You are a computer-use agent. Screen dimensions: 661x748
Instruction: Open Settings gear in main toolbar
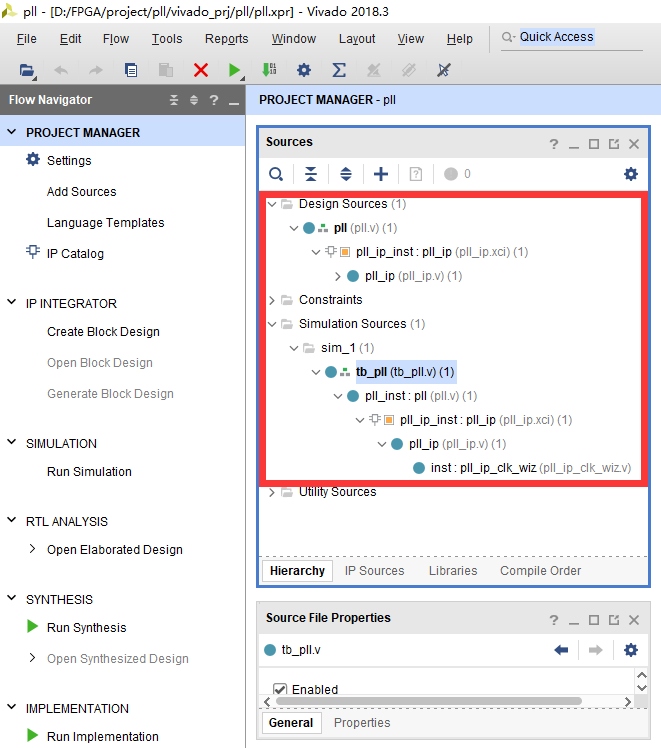pyautogui.click(x=304, y=70)
